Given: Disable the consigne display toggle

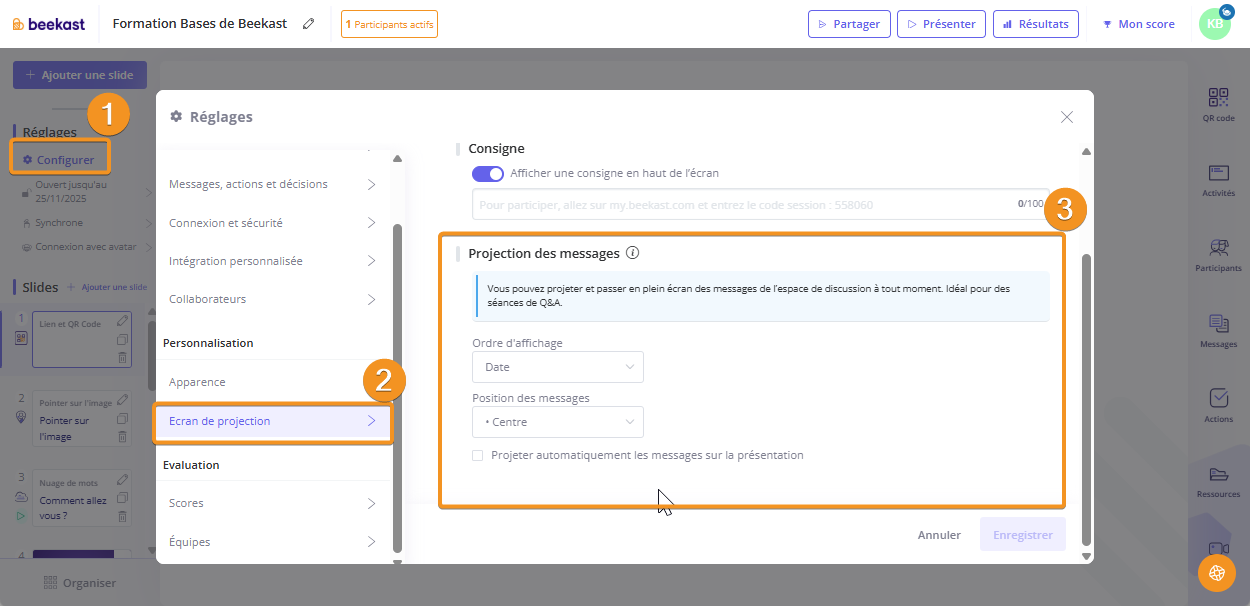Looking at the screenshot, I should (488, 173).
